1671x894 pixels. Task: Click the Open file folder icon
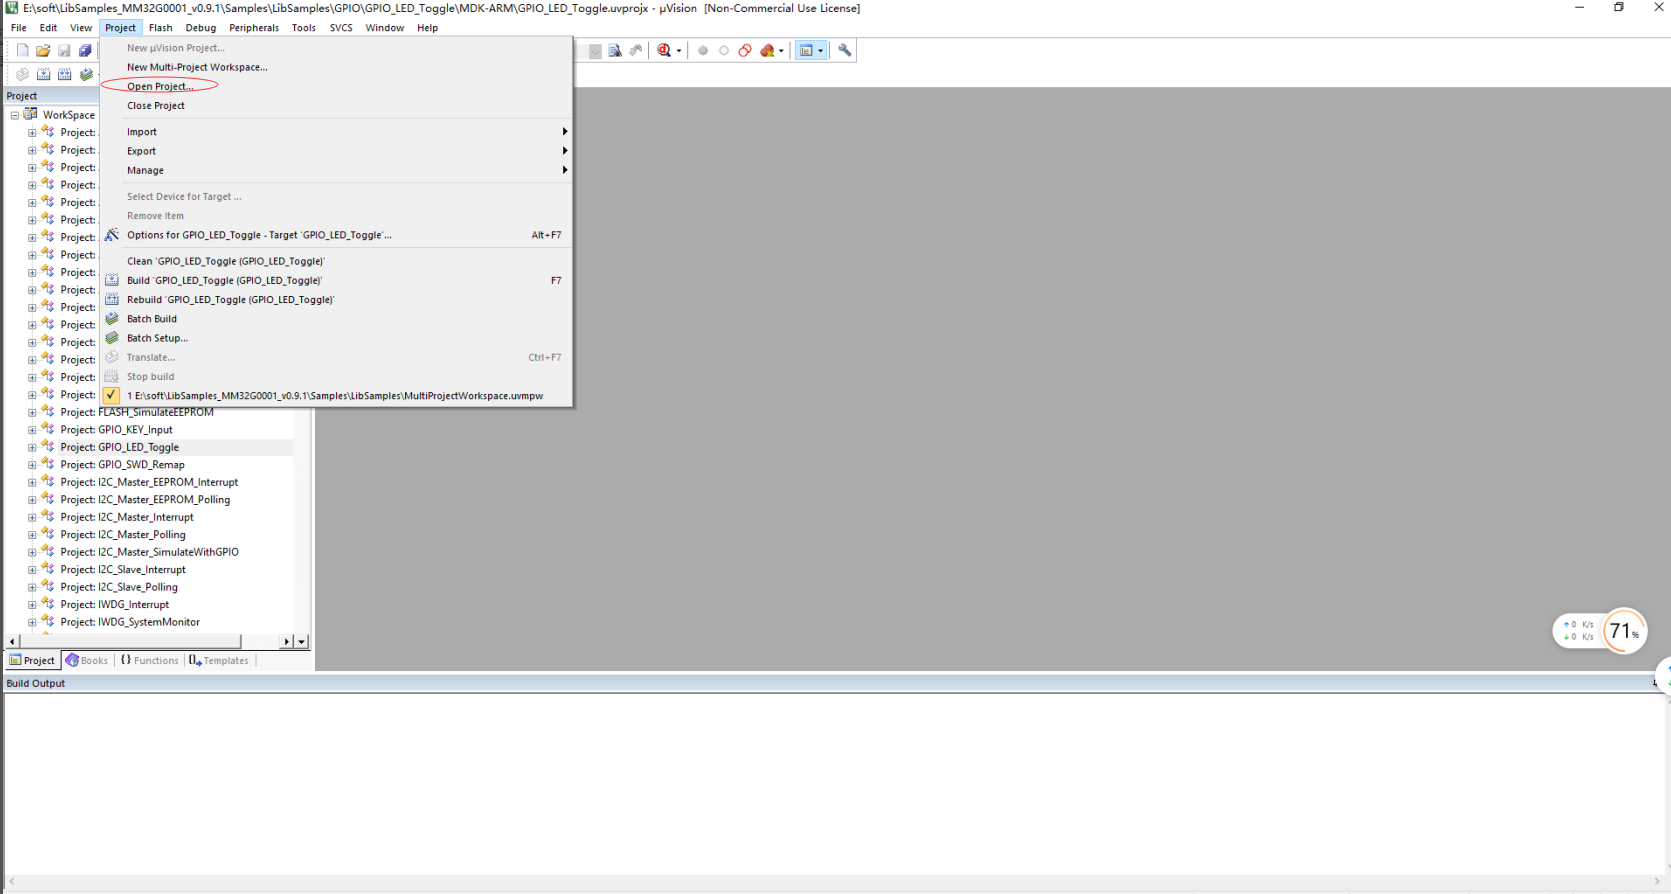pyautogui.click(x=43, y=50)
